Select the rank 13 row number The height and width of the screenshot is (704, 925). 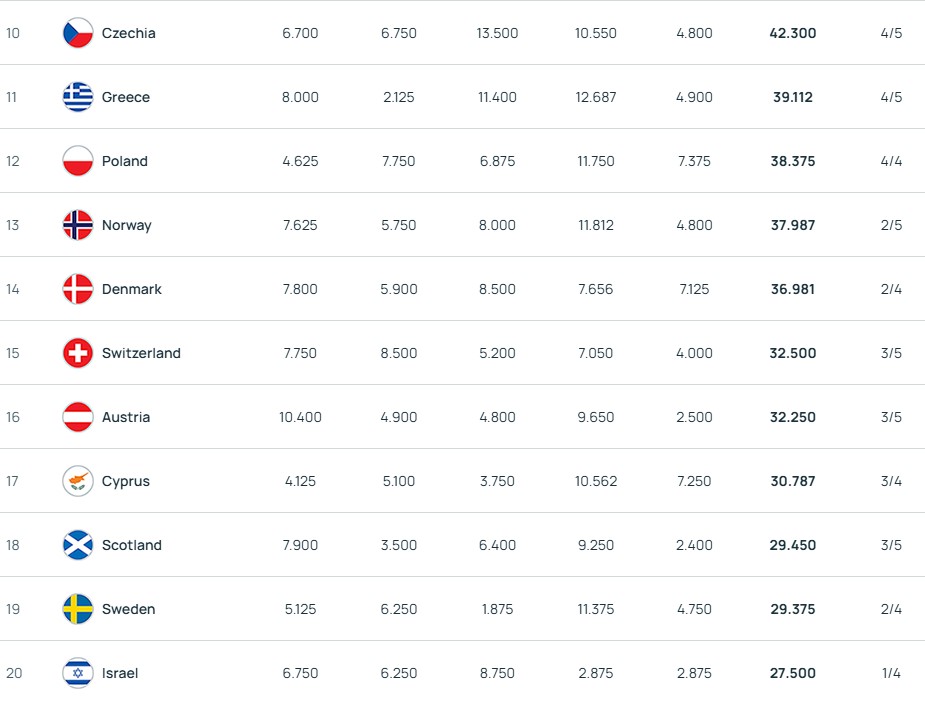tap(13, 225)
